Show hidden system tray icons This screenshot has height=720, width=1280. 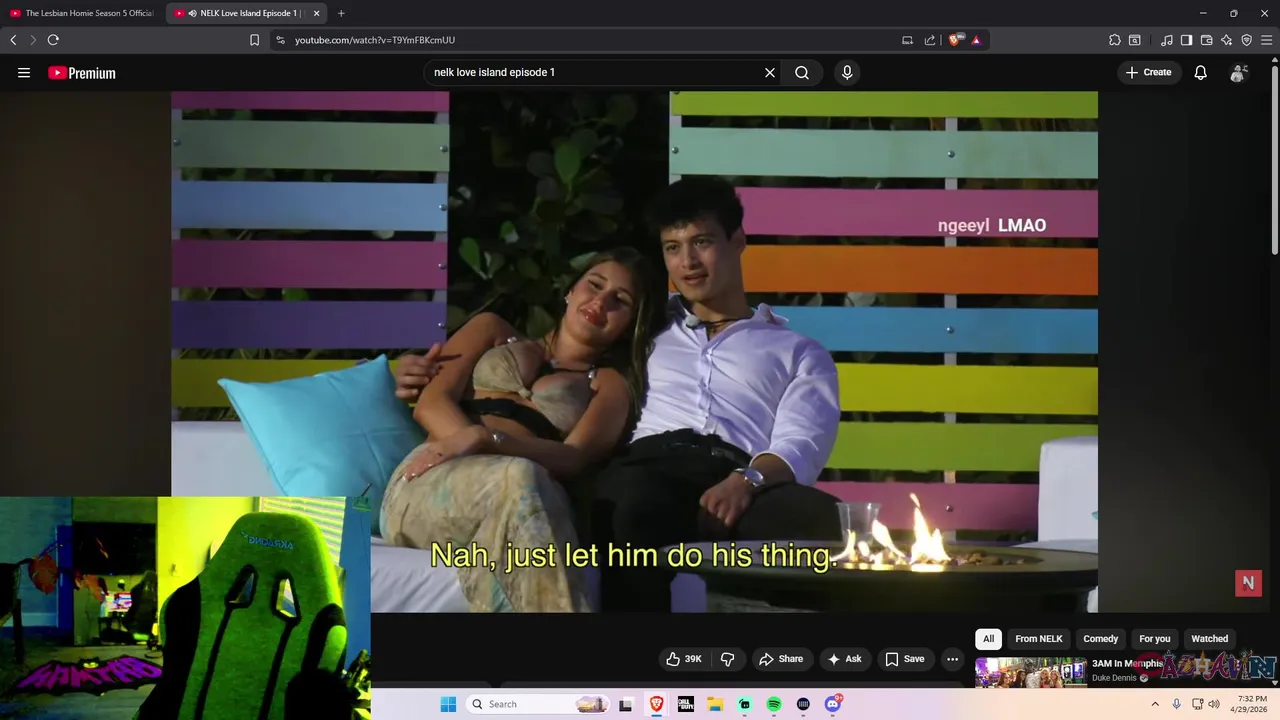click(x=1155, y=704)
